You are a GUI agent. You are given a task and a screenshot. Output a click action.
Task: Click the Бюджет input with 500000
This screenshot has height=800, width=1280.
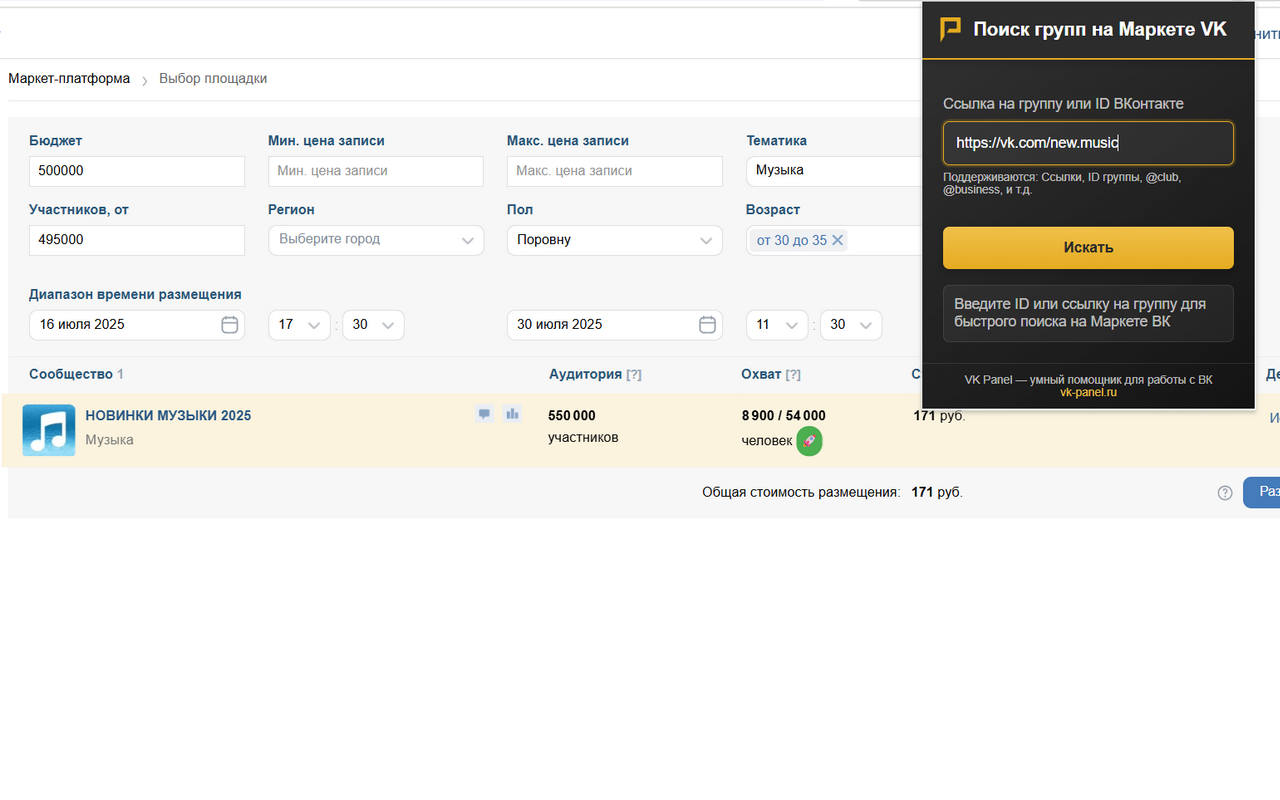137,171
